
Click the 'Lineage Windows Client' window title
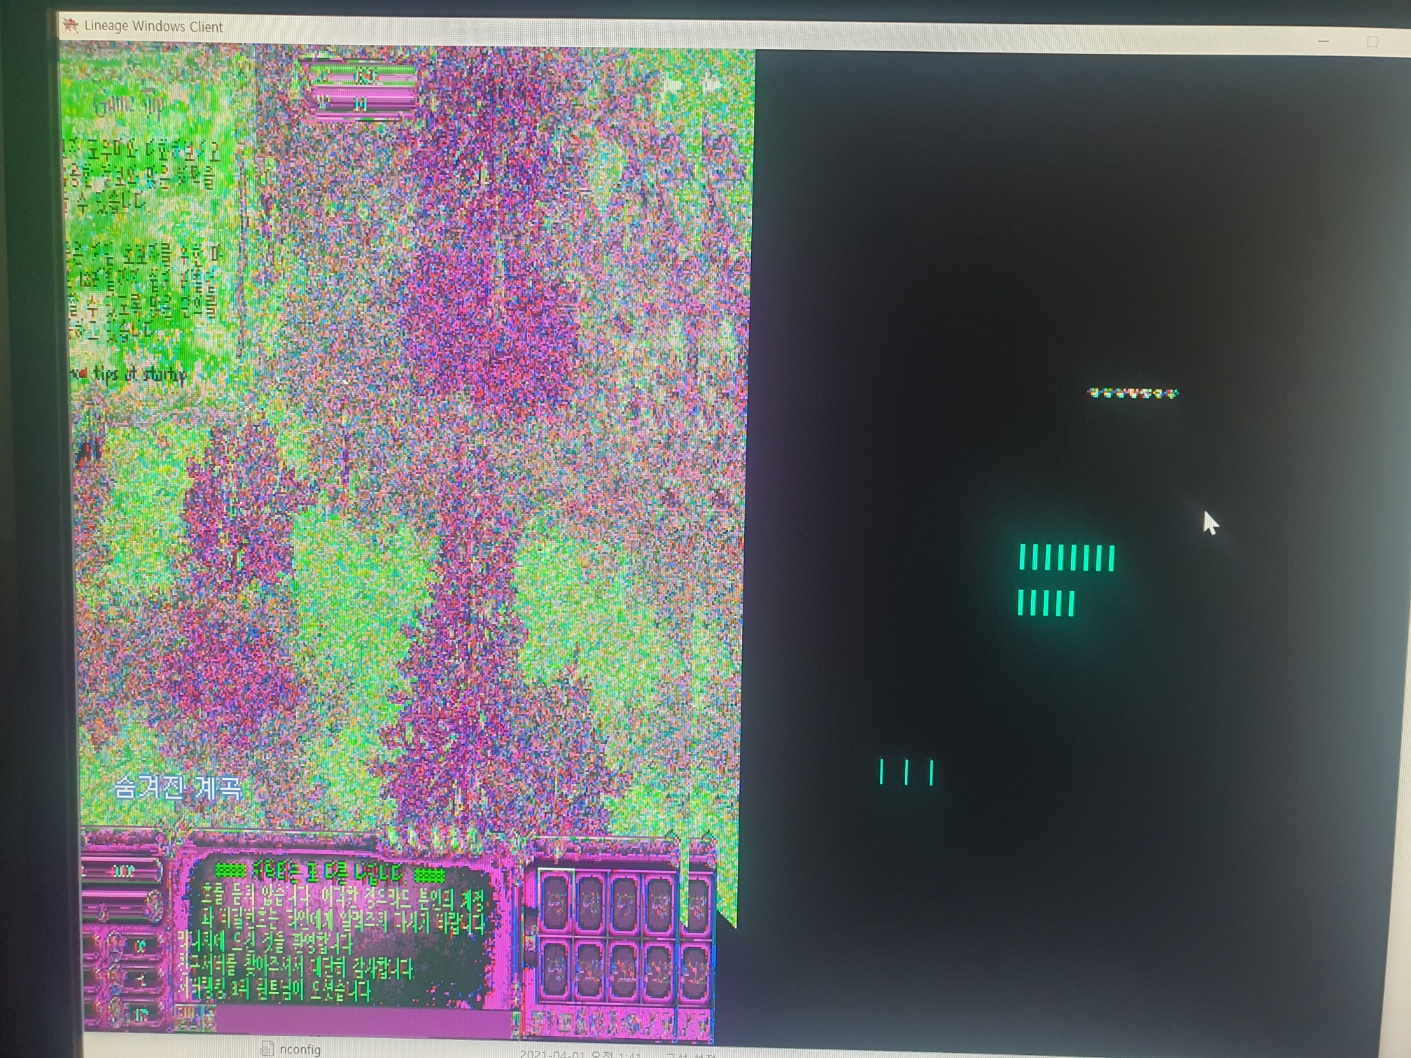pyautogui.click(x=153, y=27)
